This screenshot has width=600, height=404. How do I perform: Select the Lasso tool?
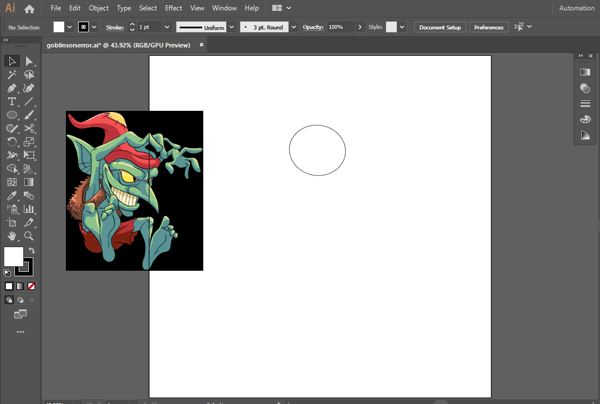tap(29, 75)
